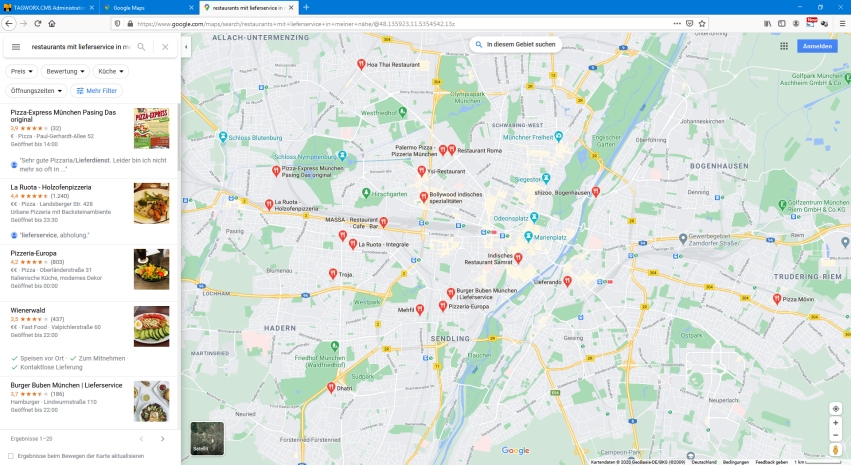Select the Street View pegman icon

pyautogui.click(x=835, y=450)
